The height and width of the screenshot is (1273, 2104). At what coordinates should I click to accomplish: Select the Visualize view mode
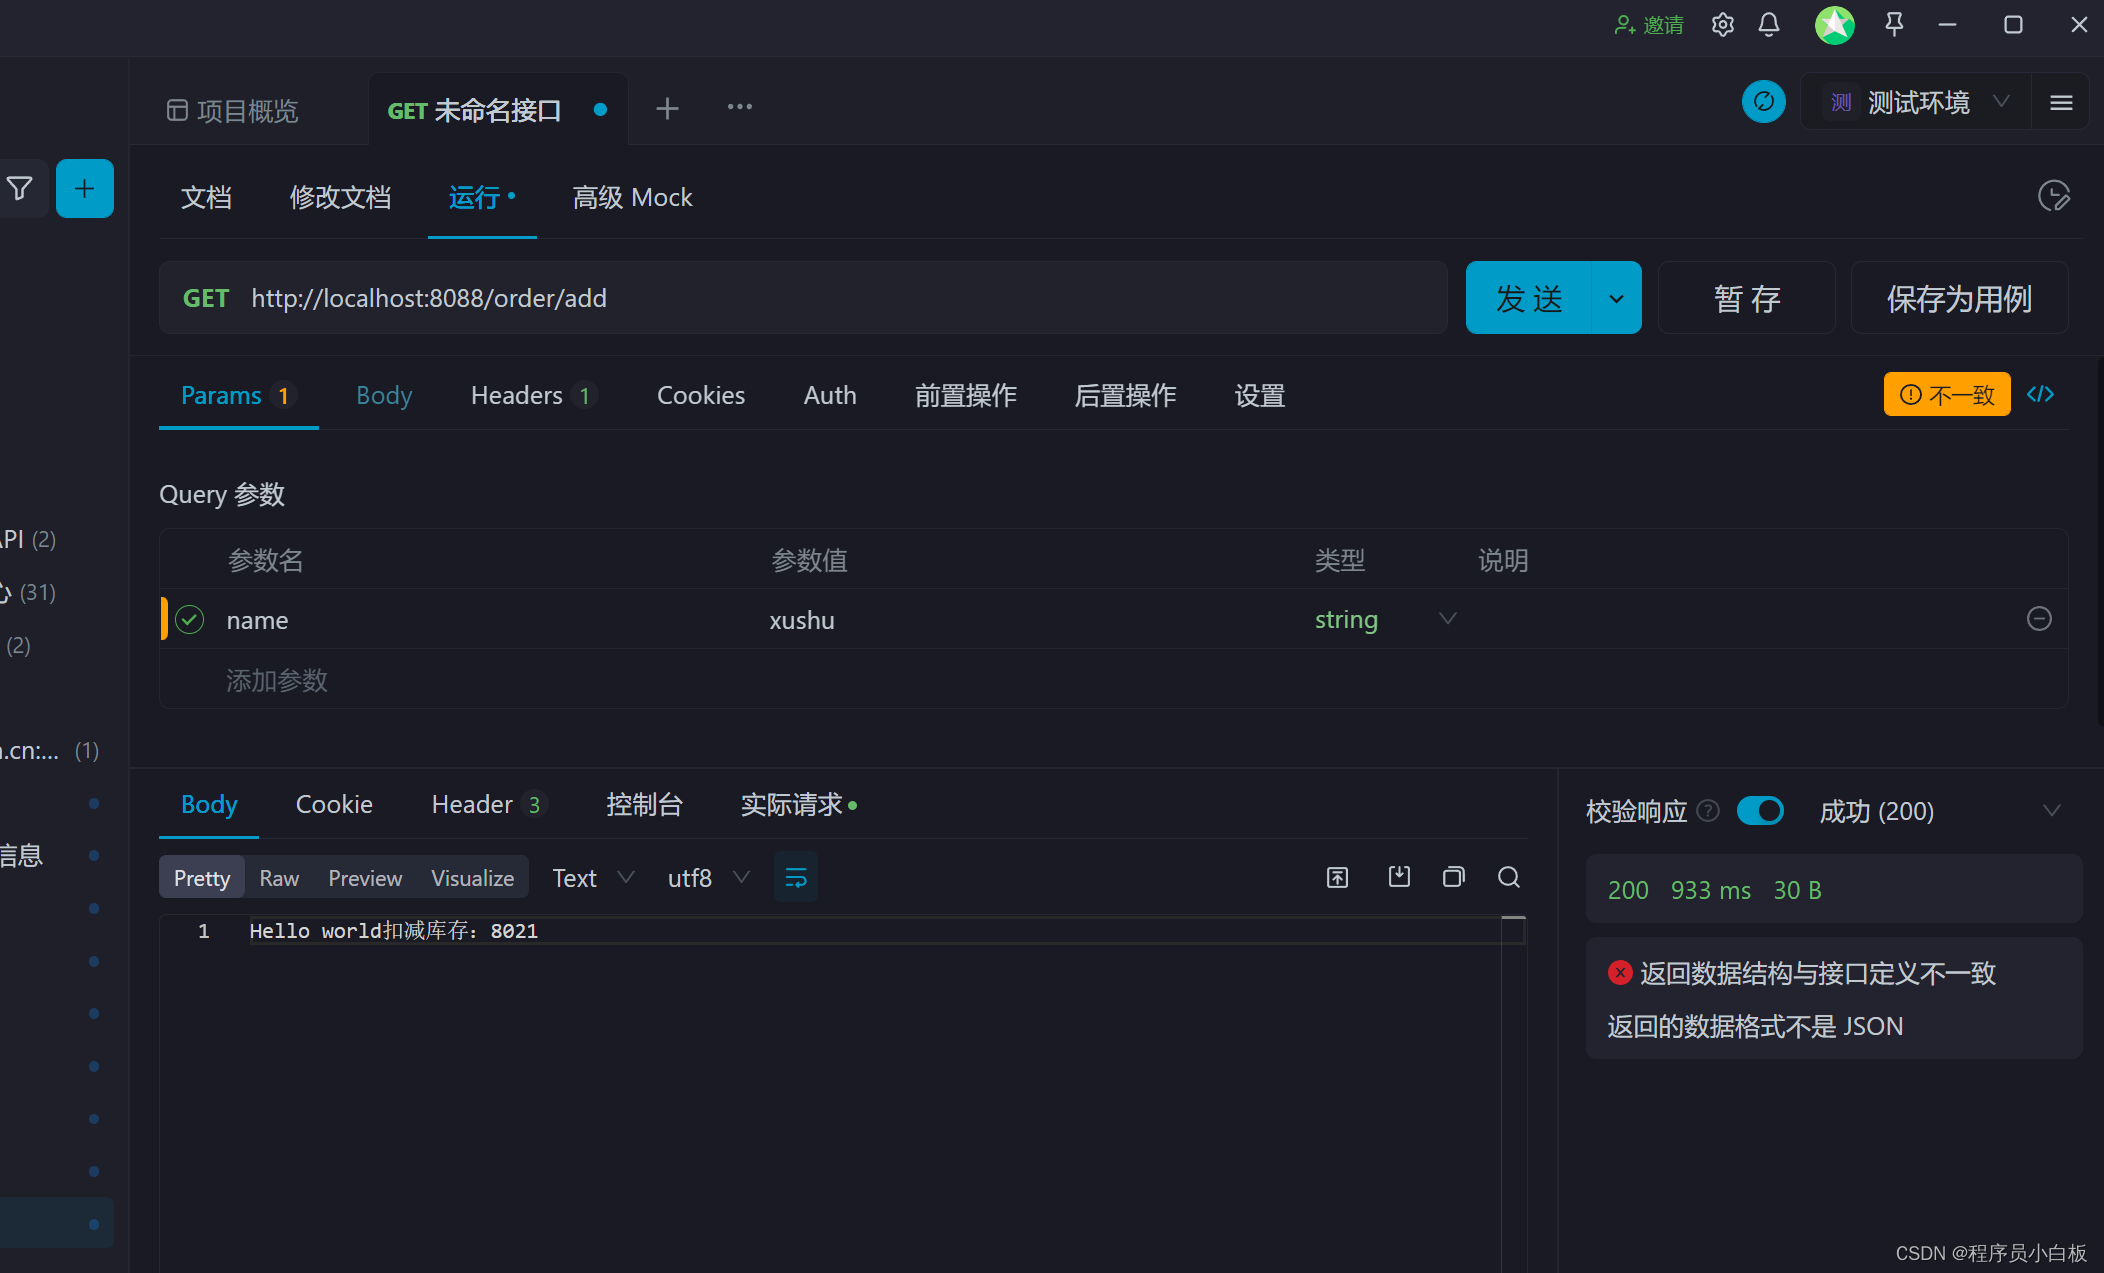(x=472, y=878)
